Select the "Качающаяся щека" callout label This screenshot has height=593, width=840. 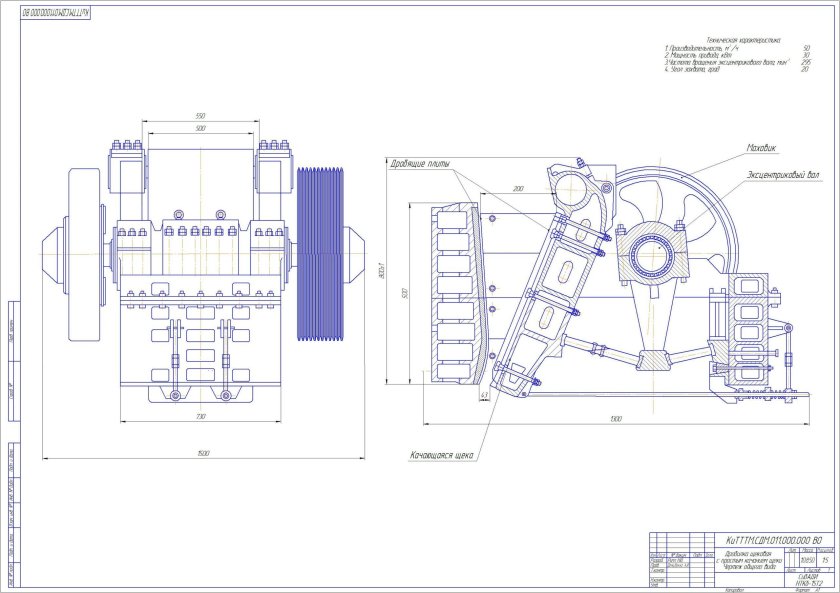pyautogui.click(x=441, y=455)
